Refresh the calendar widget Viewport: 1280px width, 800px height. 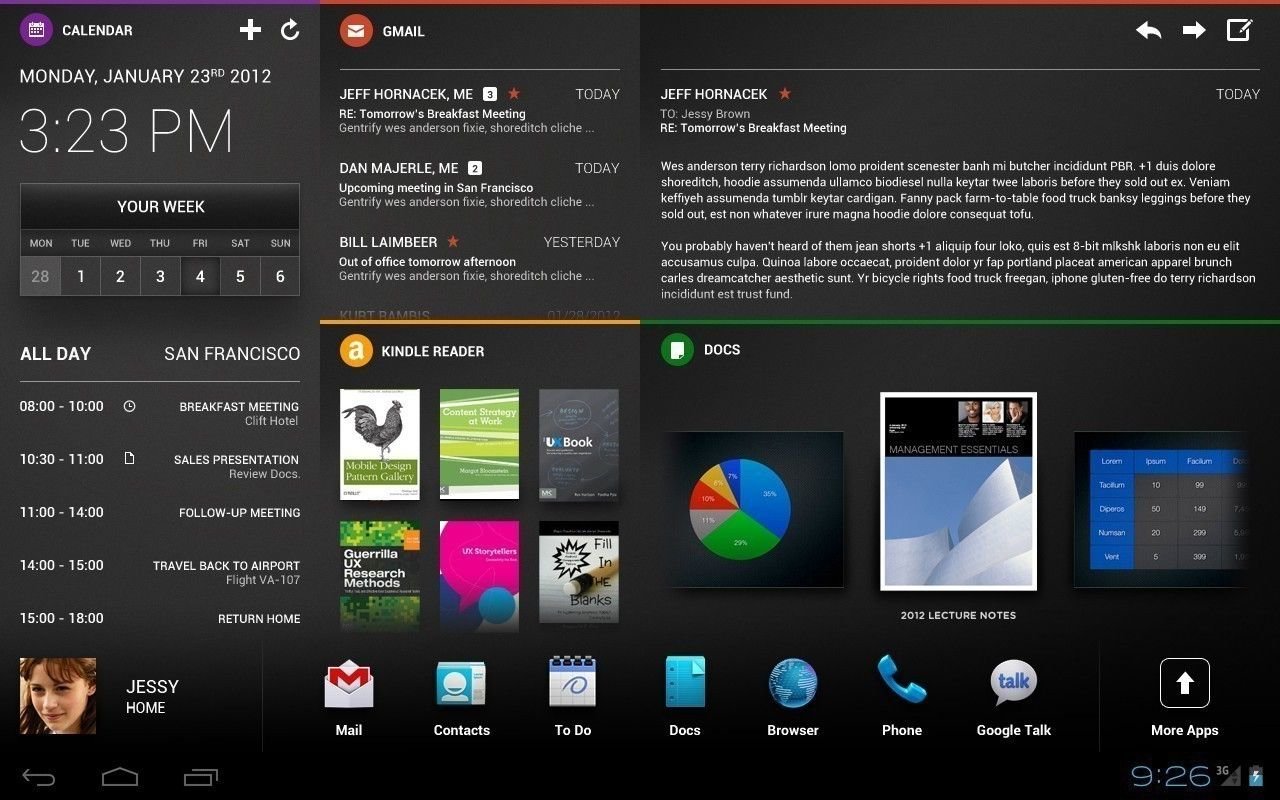click(x=290, y=30)
